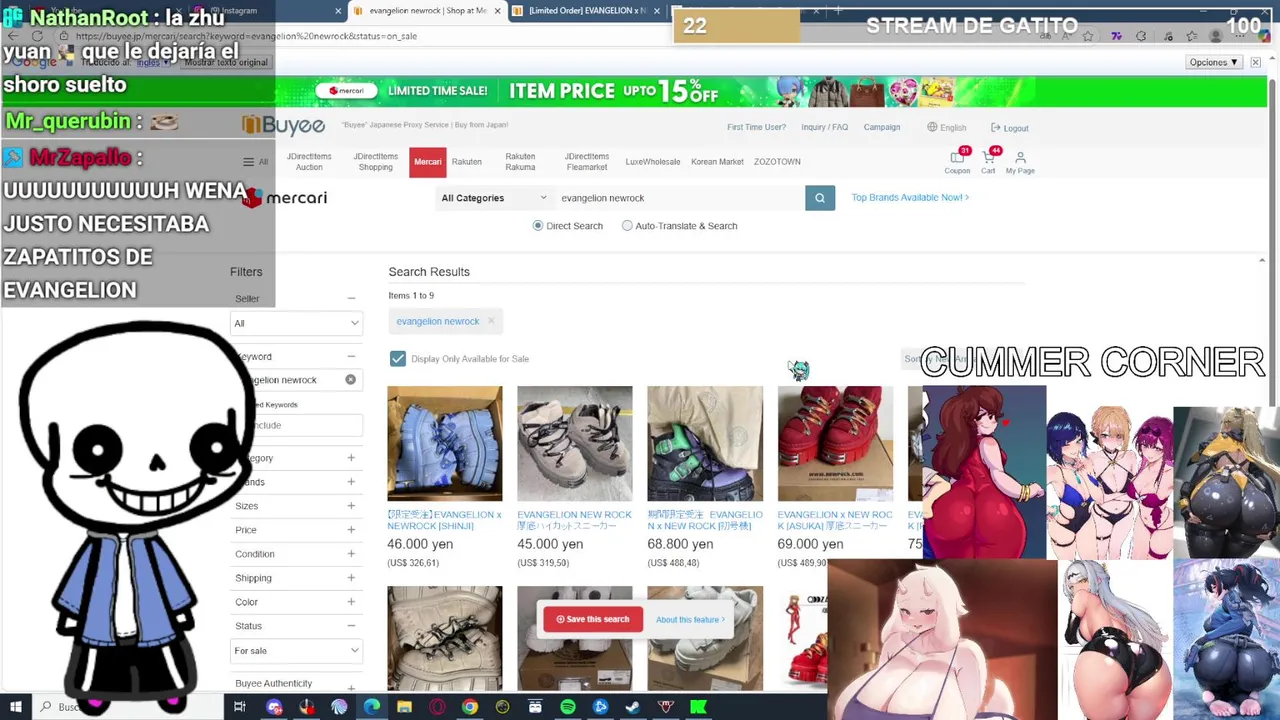Close the evangelion newrock browser tab
Viewport: 1280px width, 720px height.
[496, 11]
